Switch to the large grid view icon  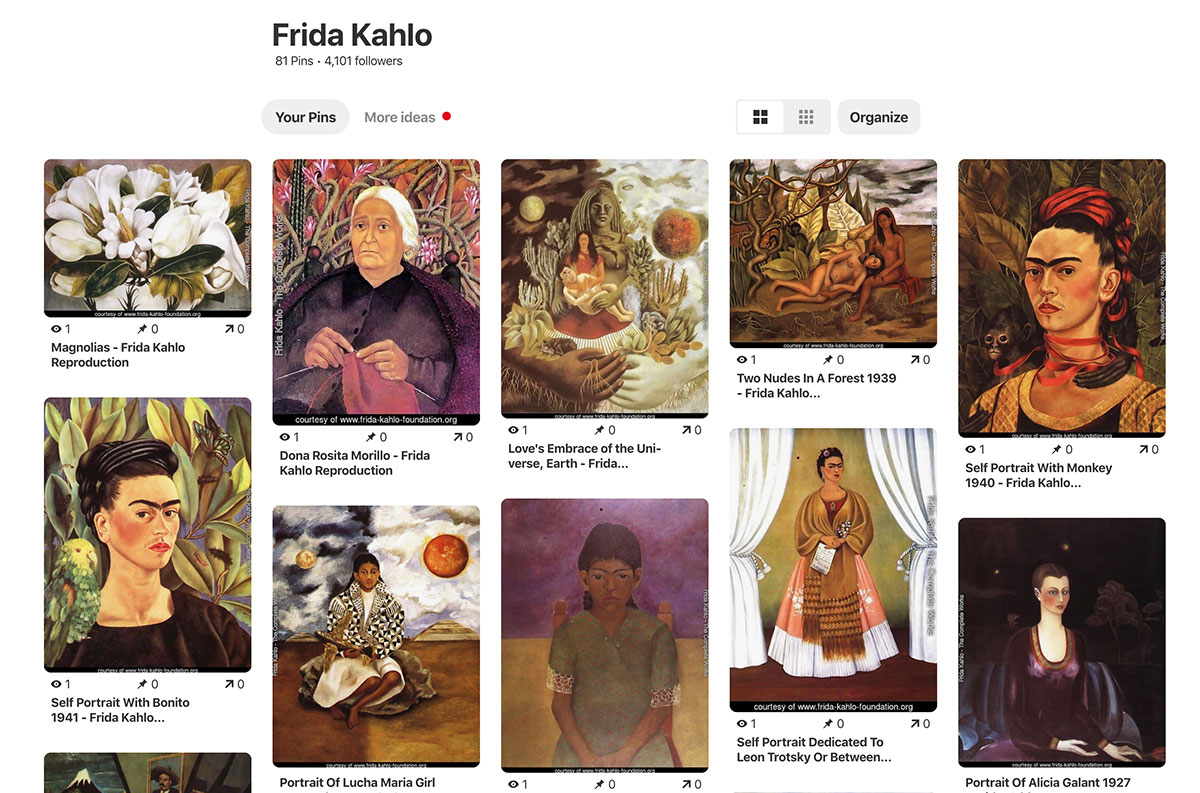761,117
